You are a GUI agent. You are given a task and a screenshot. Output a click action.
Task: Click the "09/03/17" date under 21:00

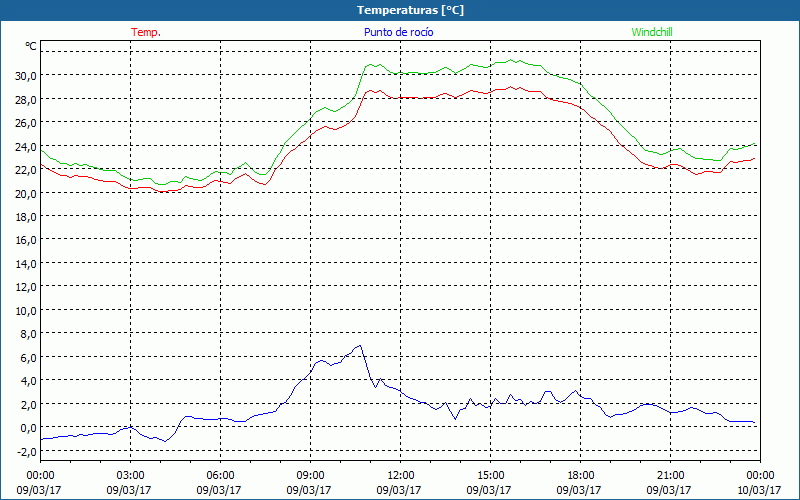[x=668, y=490]
